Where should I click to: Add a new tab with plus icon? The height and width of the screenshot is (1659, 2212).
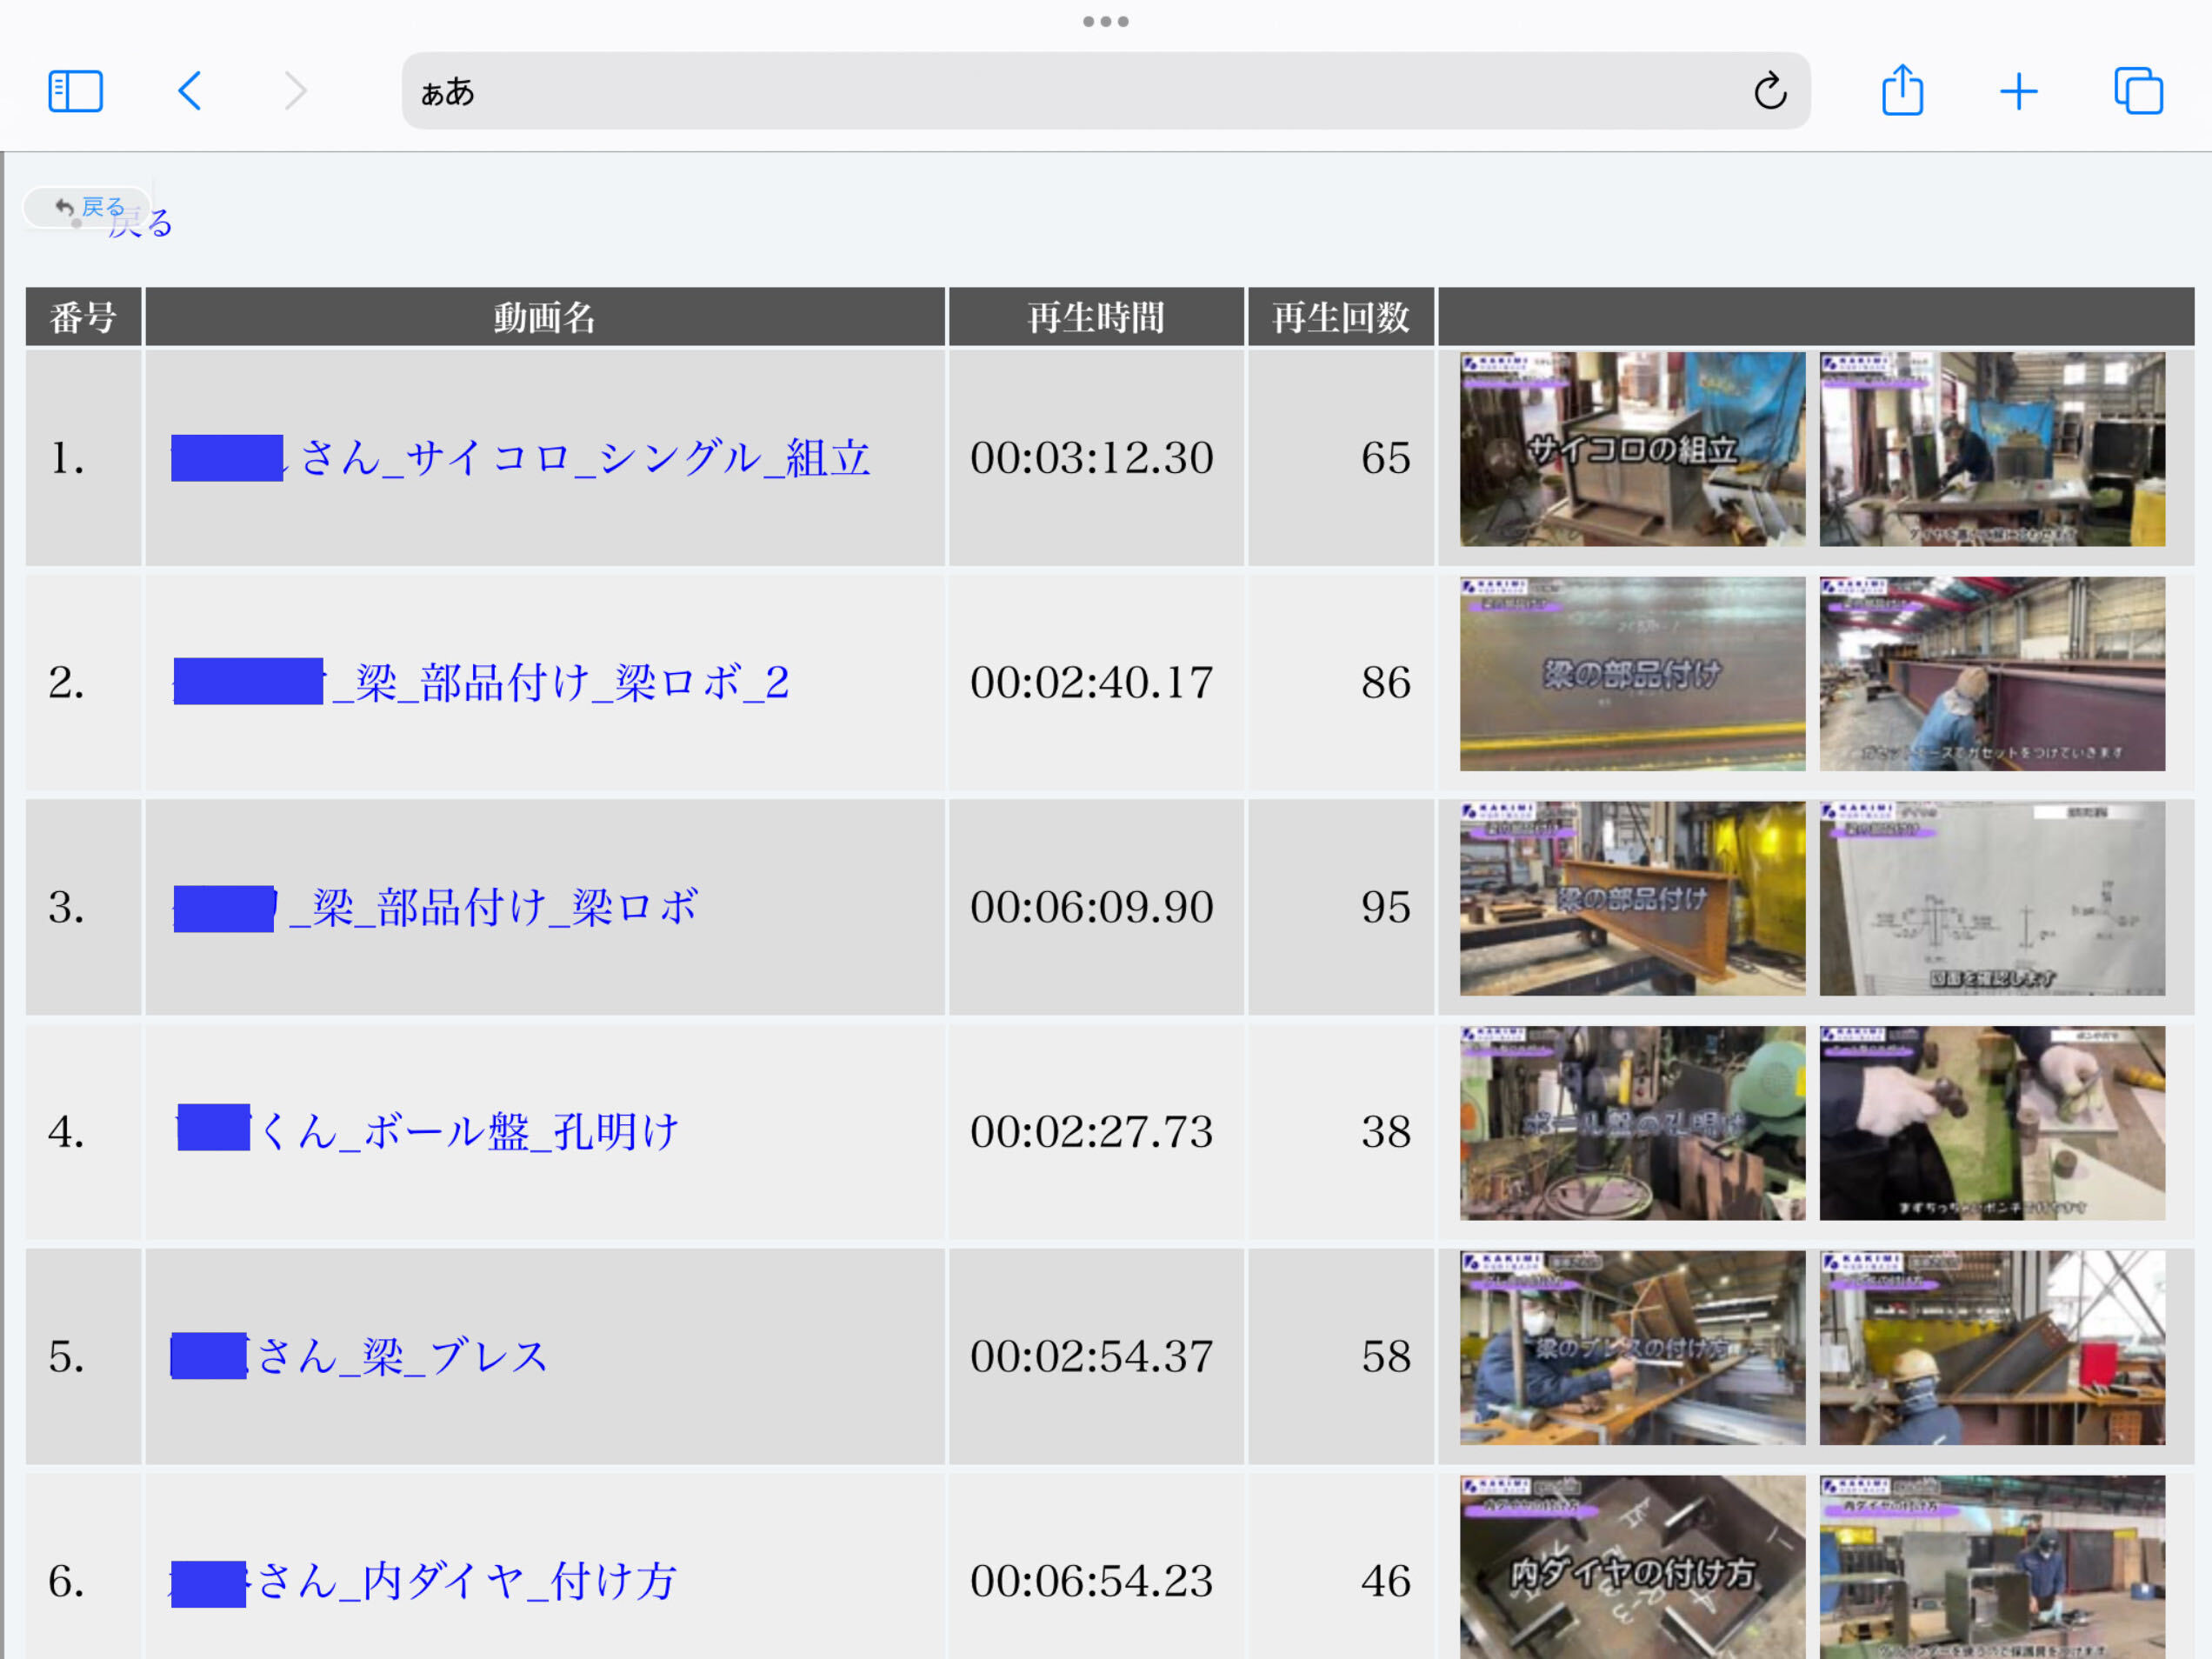pyautogui.click(x=2018, y=91)
